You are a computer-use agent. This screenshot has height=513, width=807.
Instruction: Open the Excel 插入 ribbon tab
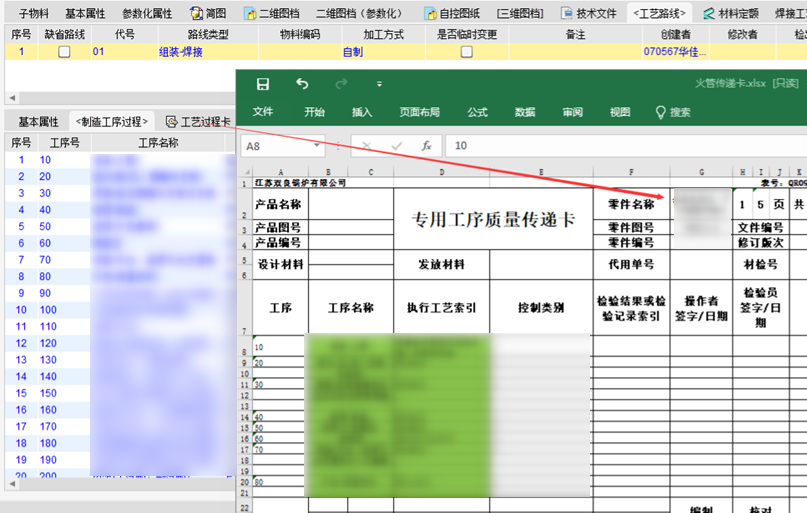[x=362, y=112]
